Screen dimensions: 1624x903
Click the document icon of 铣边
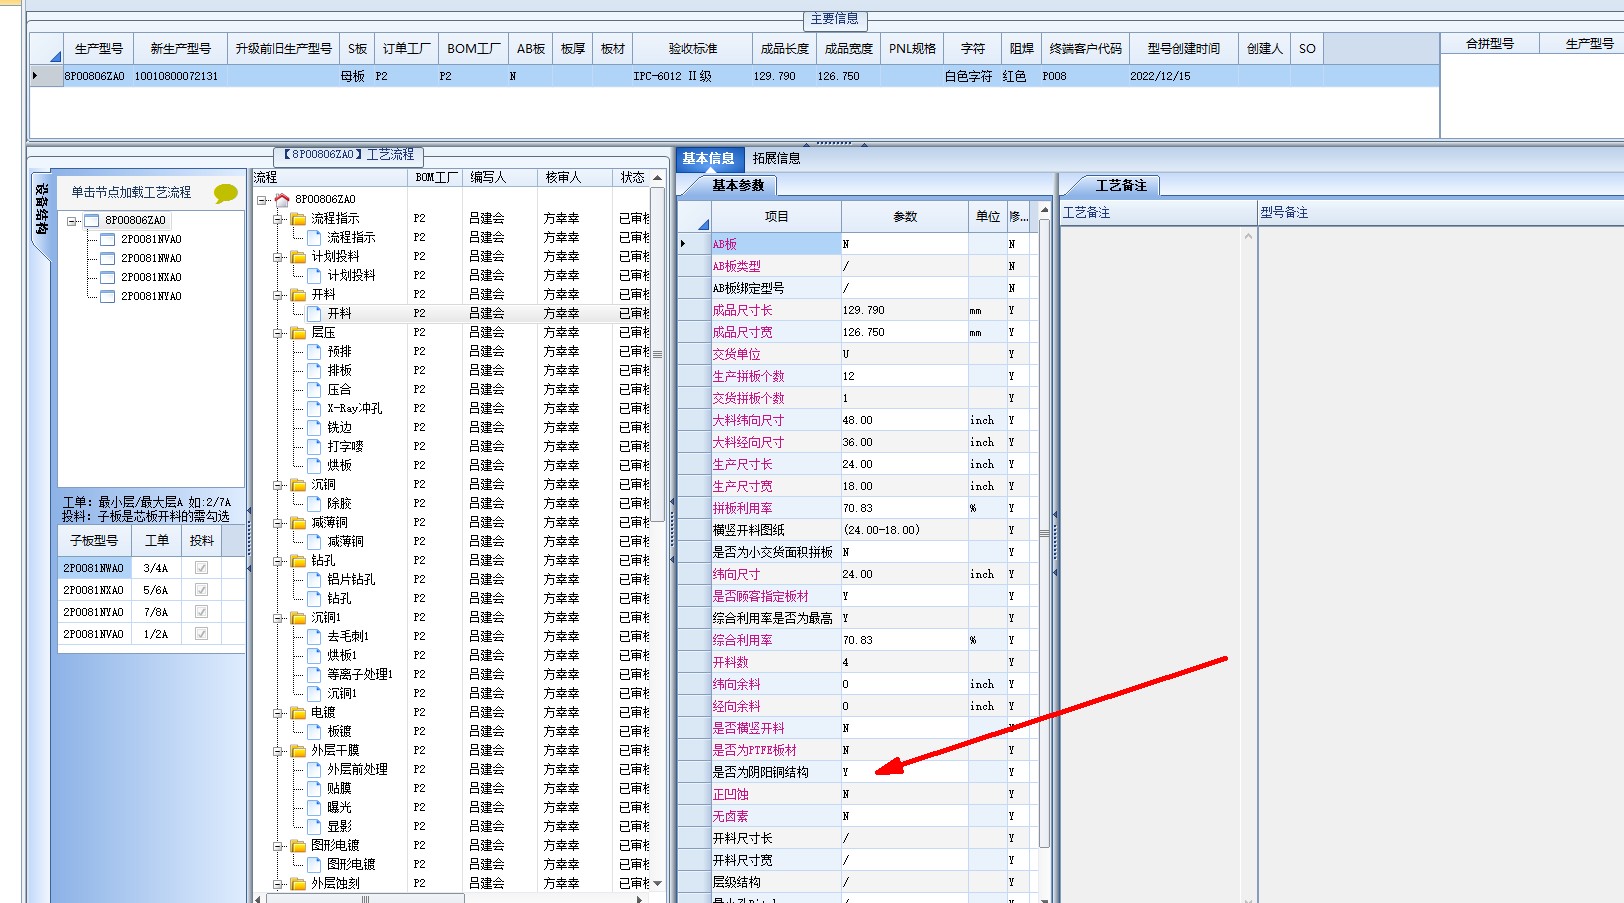(x=314, y=427)
